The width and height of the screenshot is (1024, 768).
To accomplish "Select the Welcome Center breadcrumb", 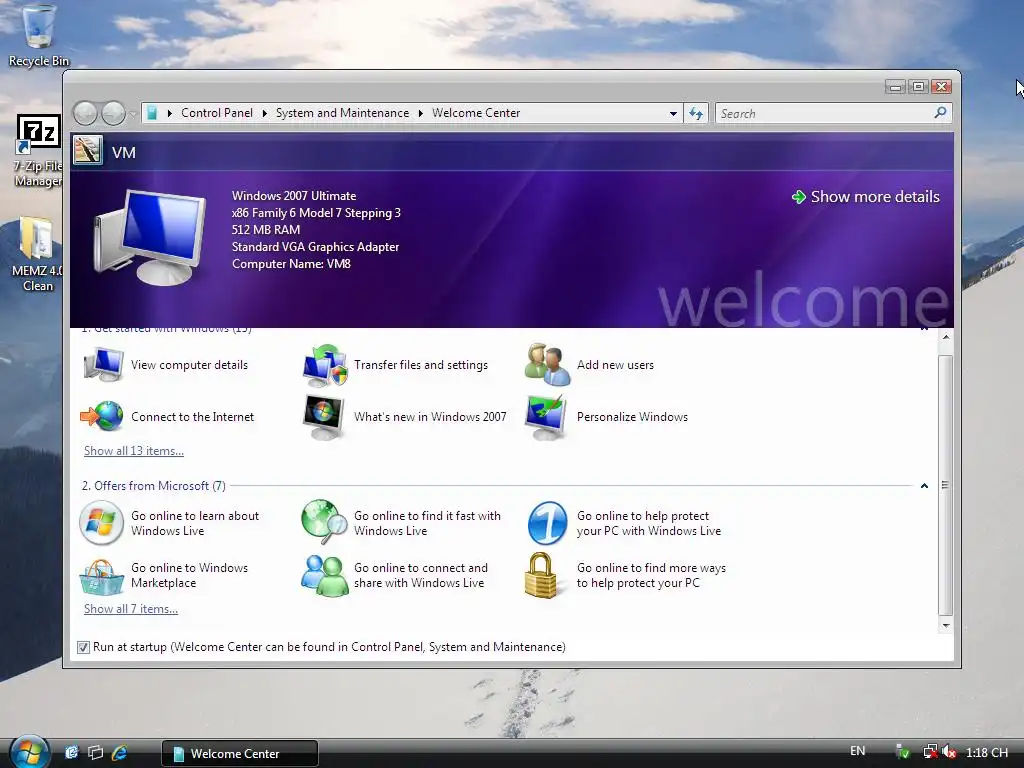I will 476,113.
